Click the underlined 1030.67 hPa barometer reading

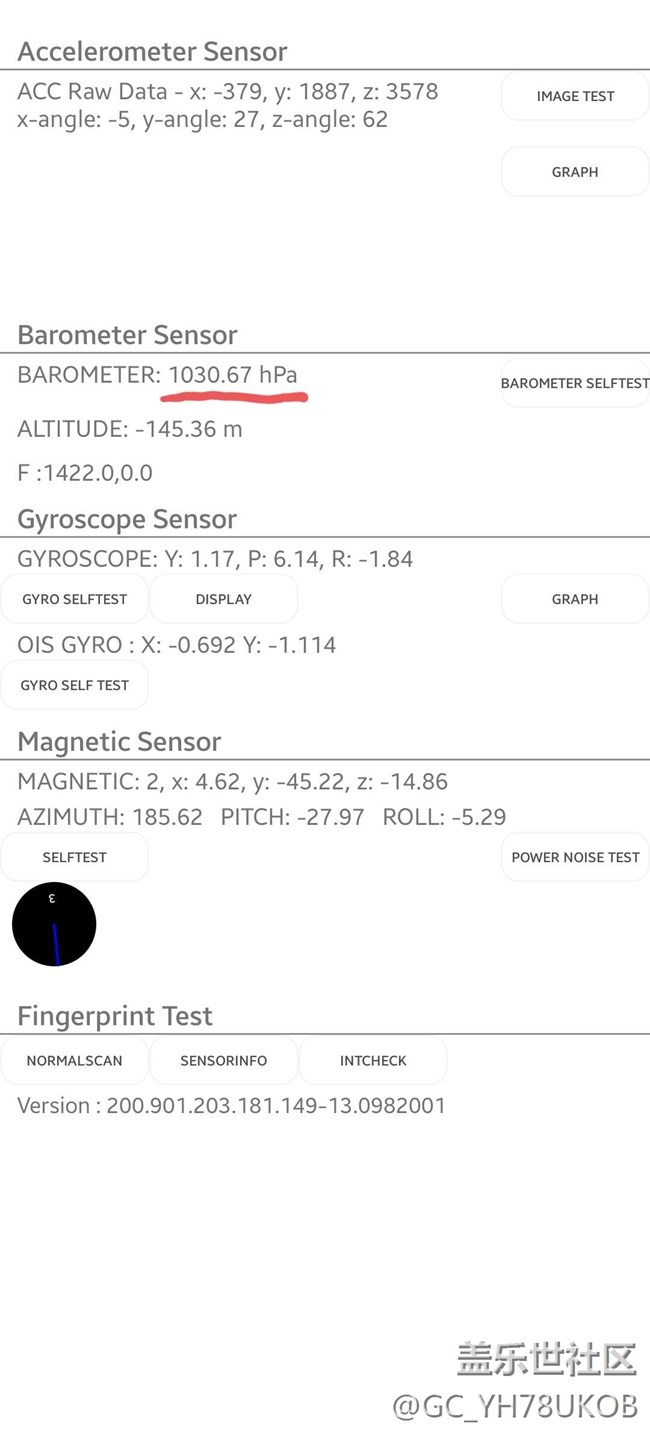(233, 376)
